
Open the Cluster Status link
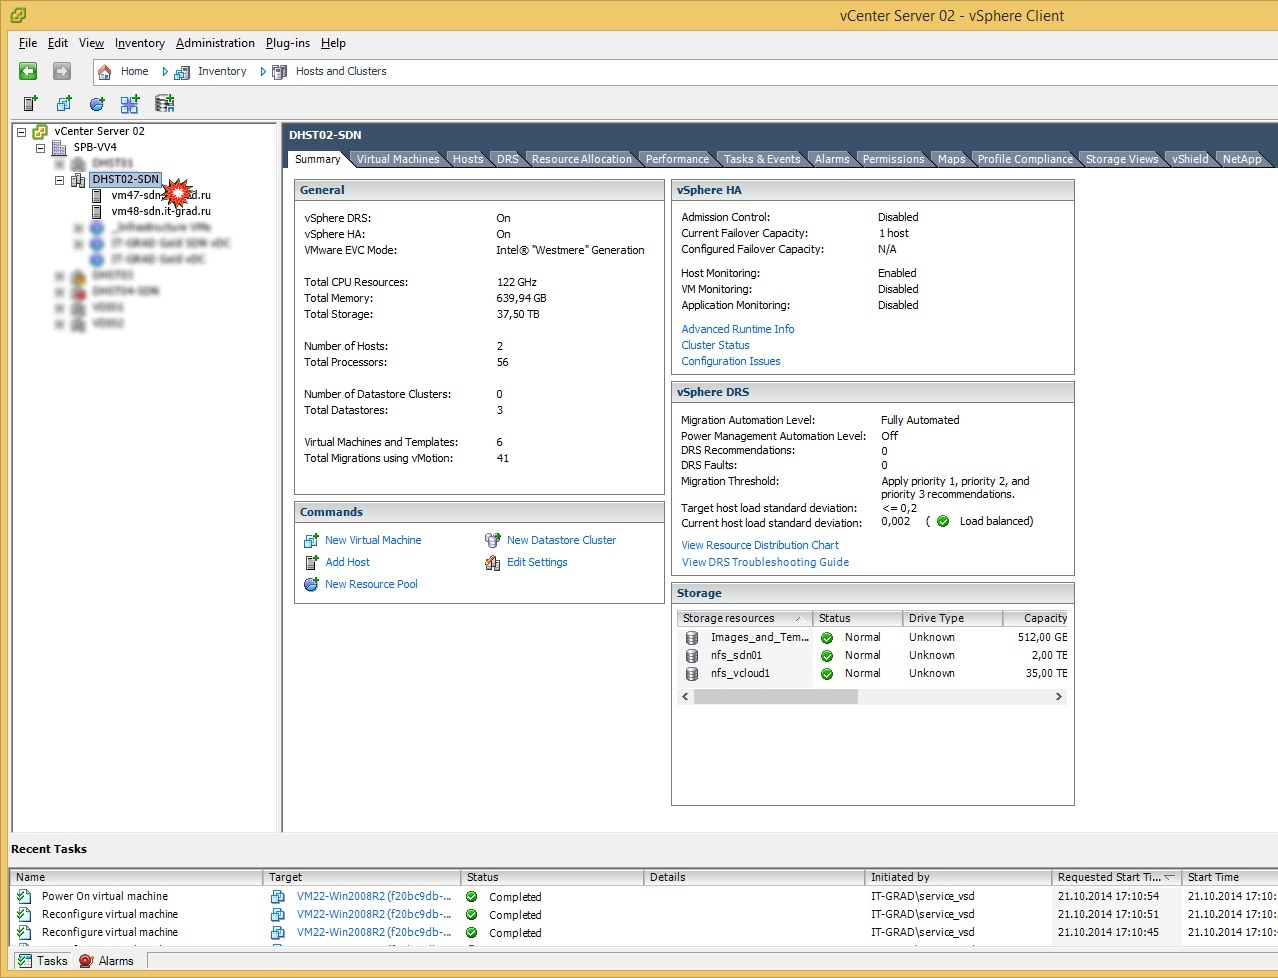coord(715,345)
